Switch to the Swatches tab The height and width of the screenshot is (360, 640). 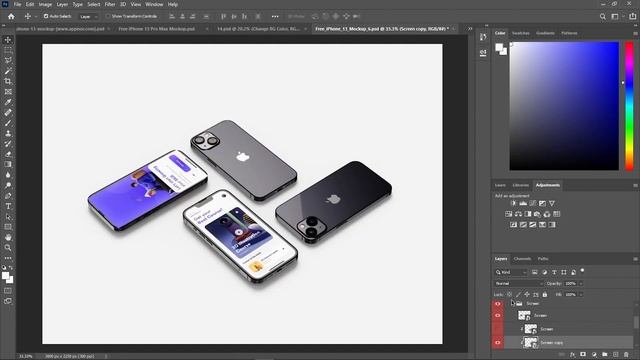click(x=521, y=33)
